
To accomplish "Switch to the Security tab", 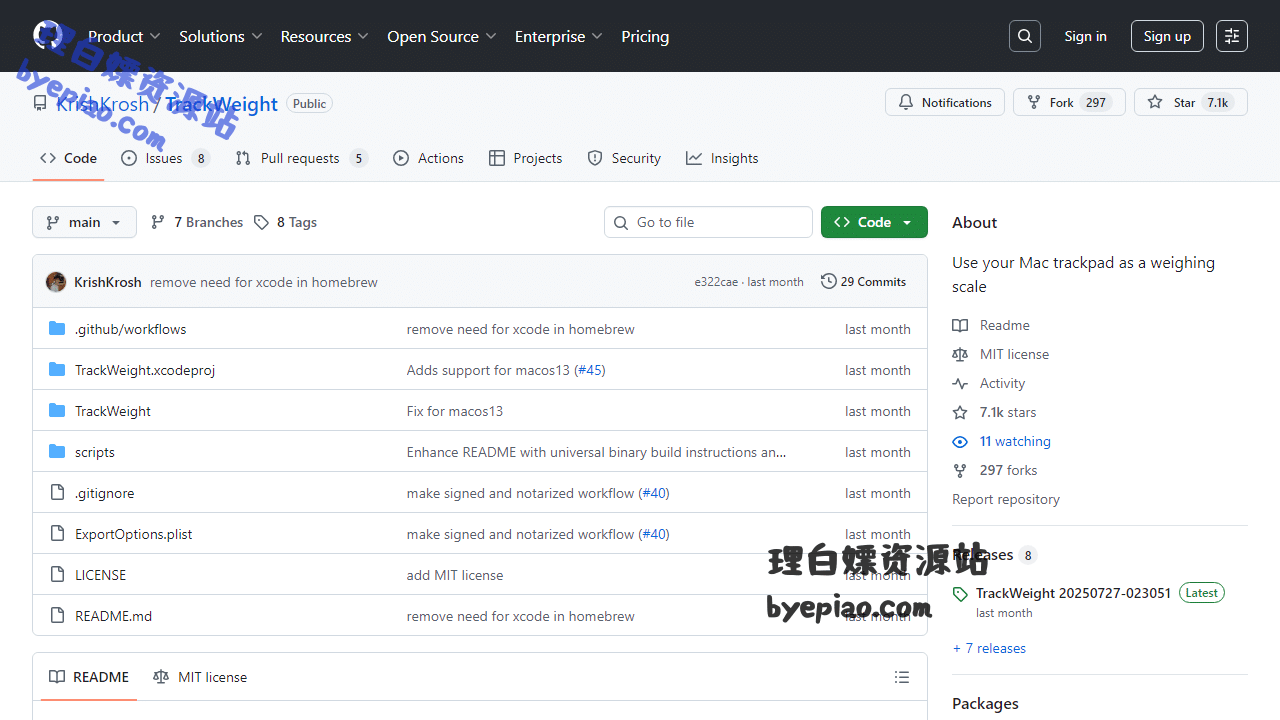I will pos(624,158).
